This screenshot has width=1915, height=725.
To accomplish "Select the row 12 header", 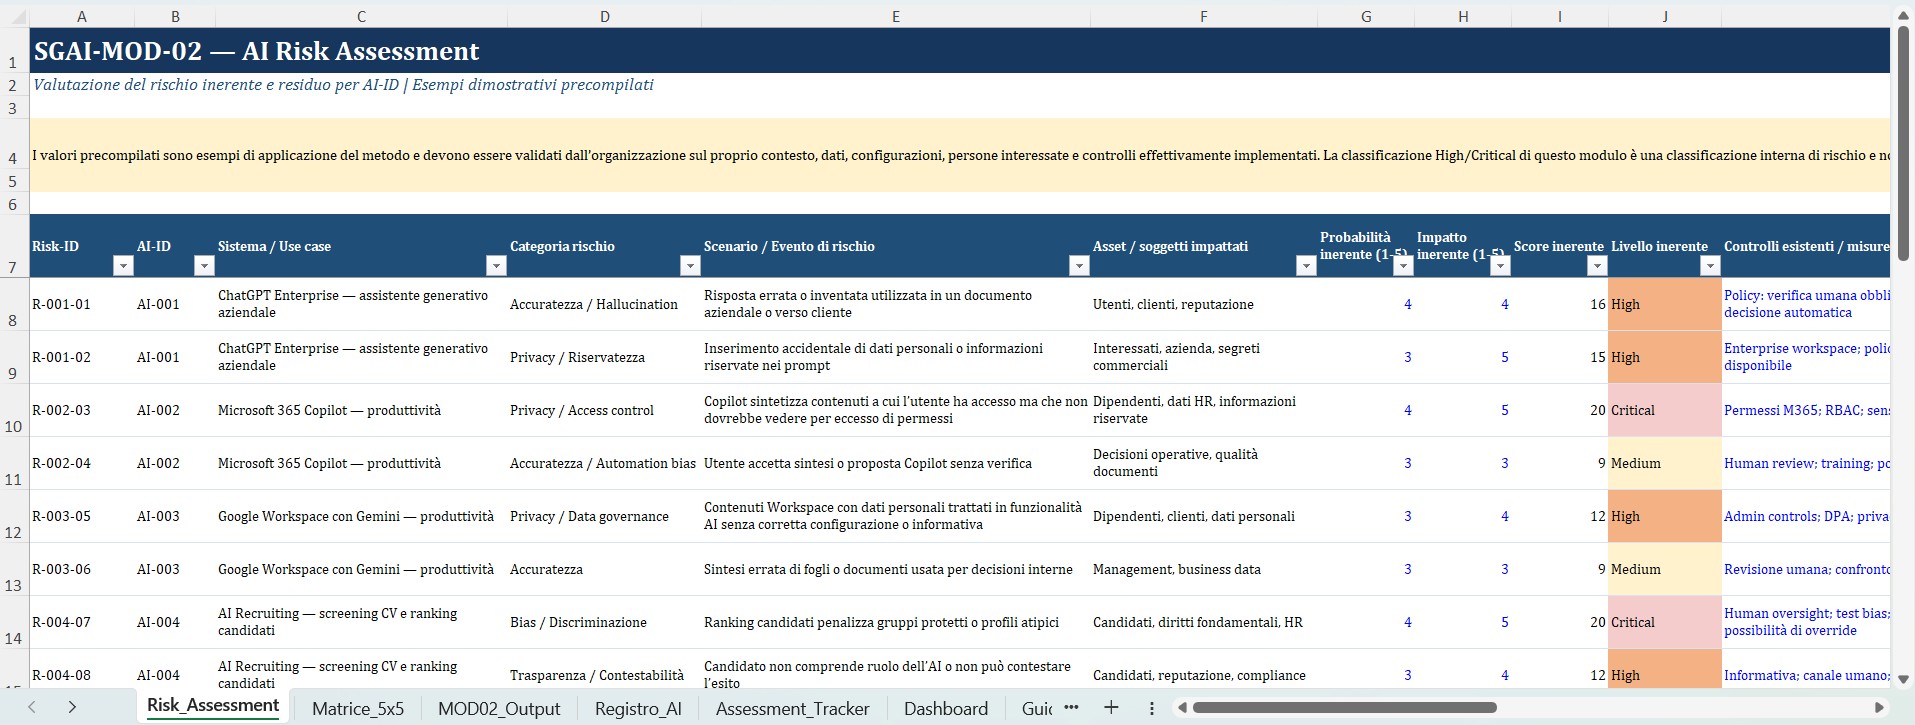I will pyautogui.click(x=14, y=516).
